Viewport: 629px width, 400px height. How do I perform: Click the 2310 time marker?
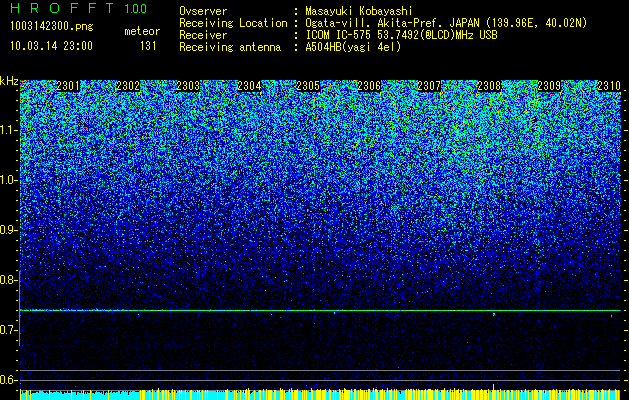click(609, 86)
